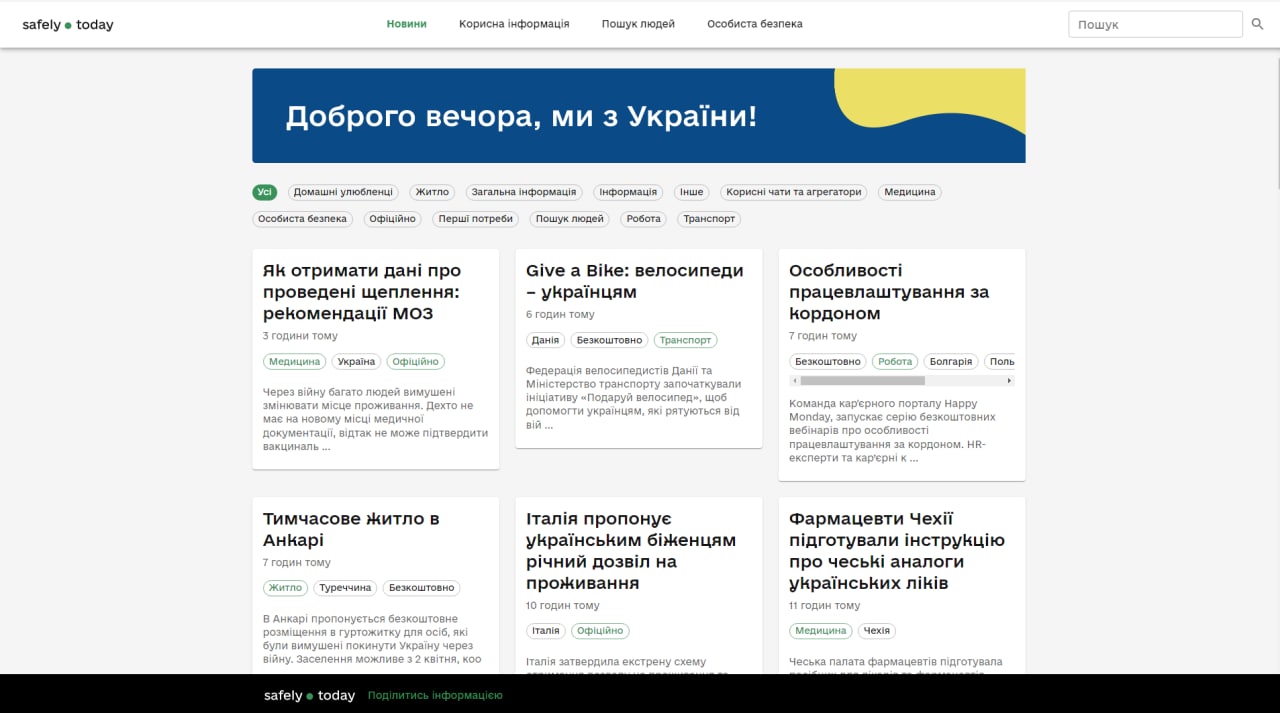The height and width of the screenshot is (713, 1280).
Task: Open the Новини menu item
Action: [x=406, y=24]
